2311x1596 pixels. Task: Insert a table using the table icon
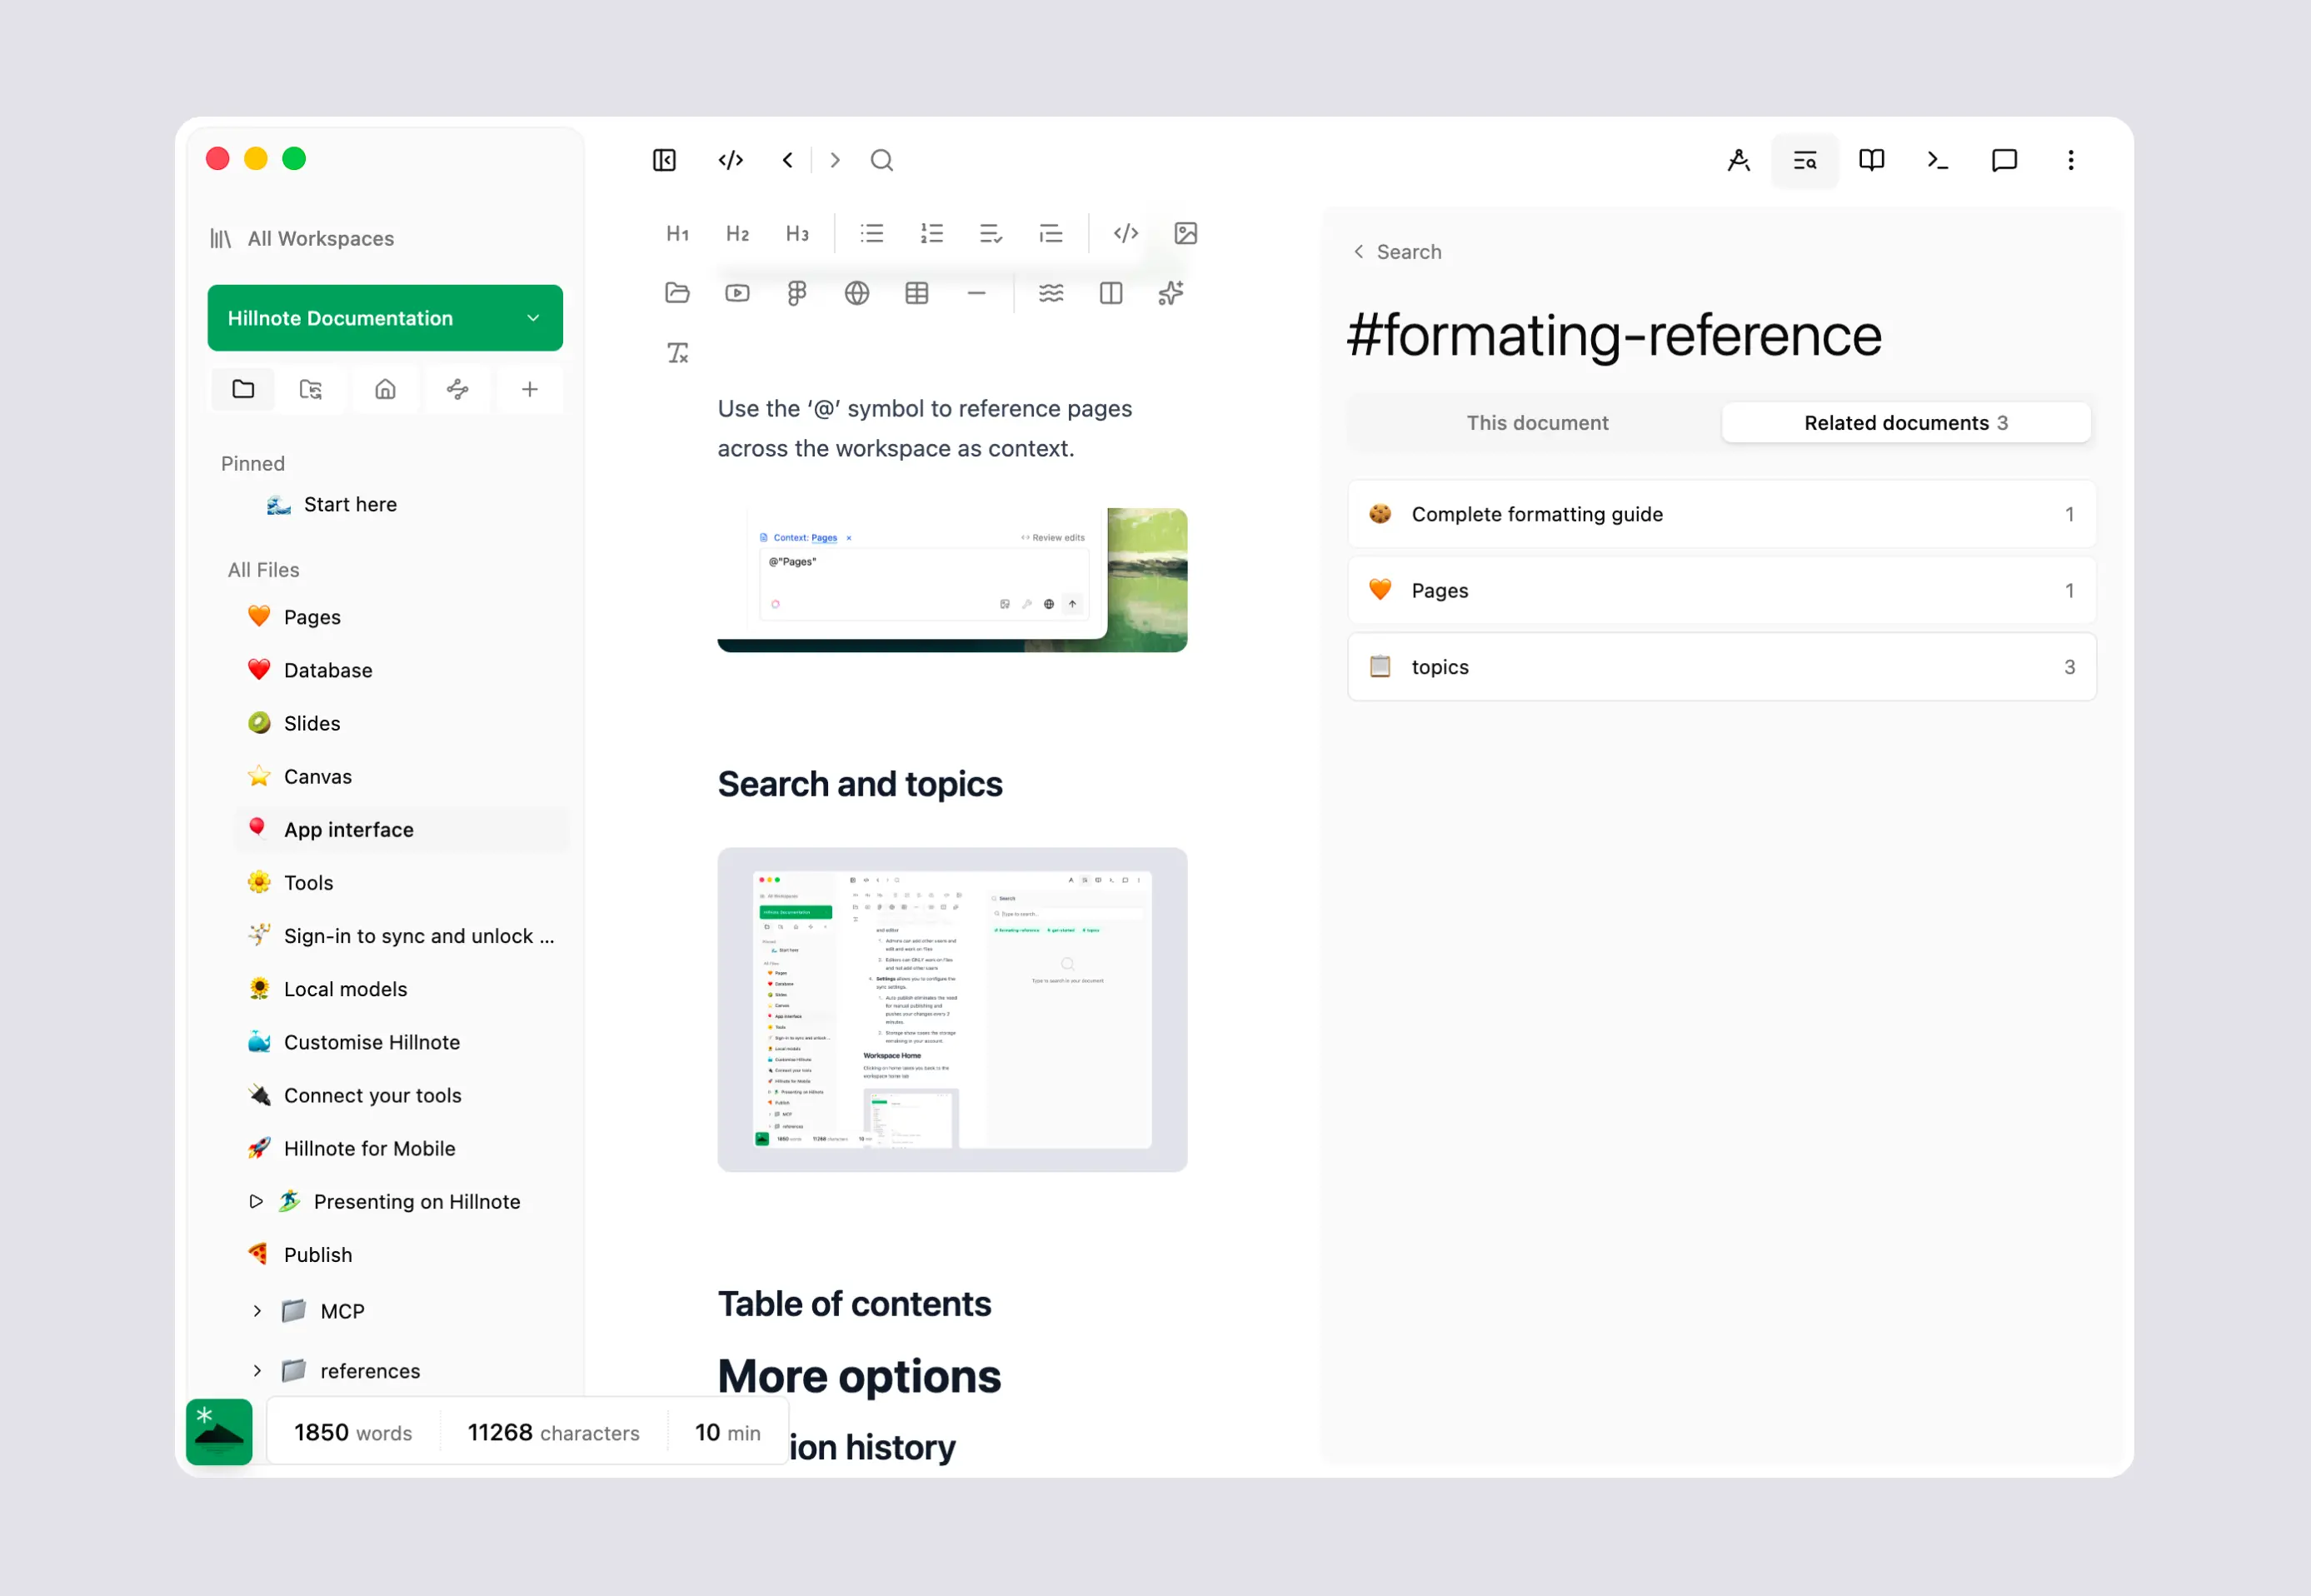916,293
